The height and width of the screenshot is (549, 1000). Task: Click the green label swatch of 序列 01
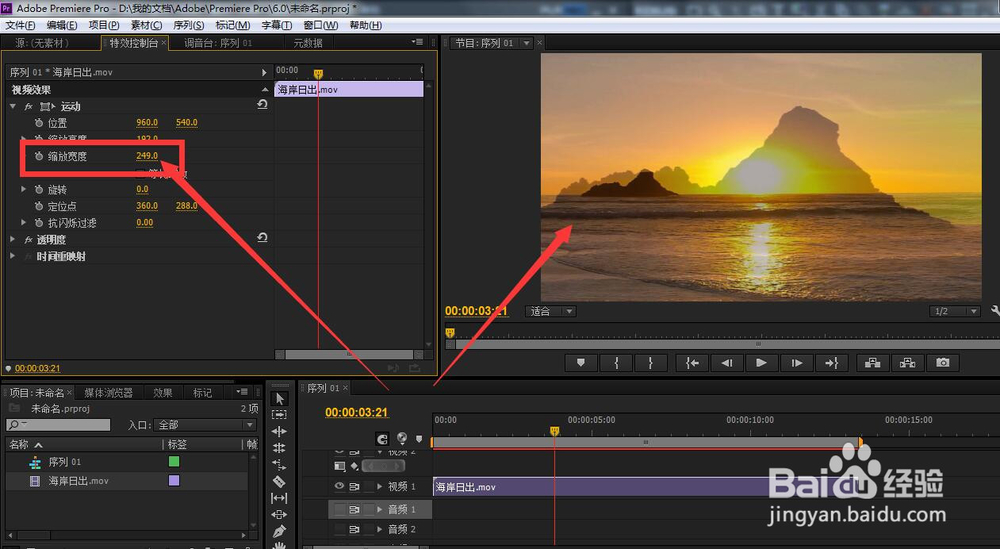[x=174, y=461]
